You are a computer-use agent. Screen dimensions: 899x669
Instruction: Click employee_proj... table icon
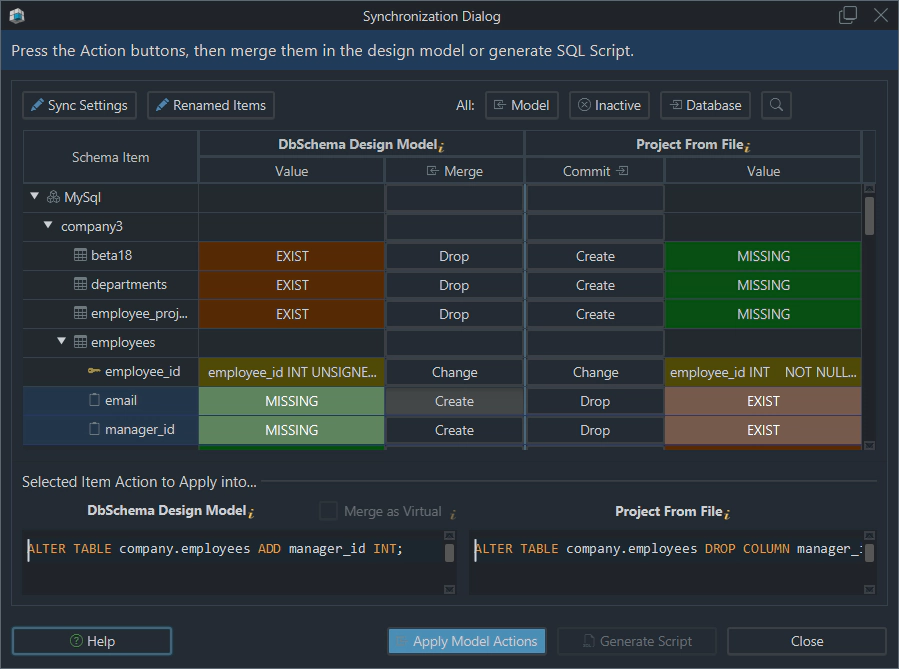tap(81, 313)
